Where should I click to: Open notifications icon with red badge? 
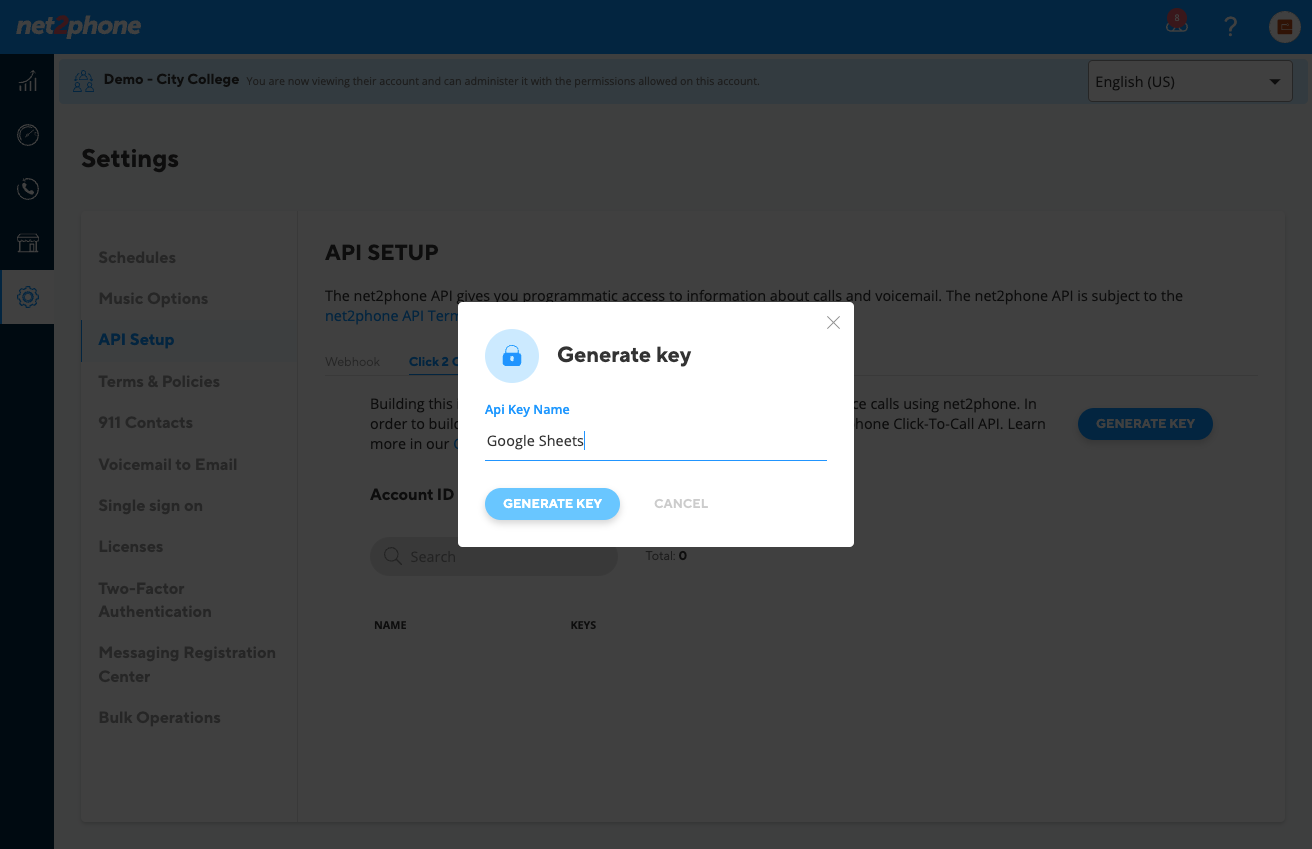tap(1177, 23)
